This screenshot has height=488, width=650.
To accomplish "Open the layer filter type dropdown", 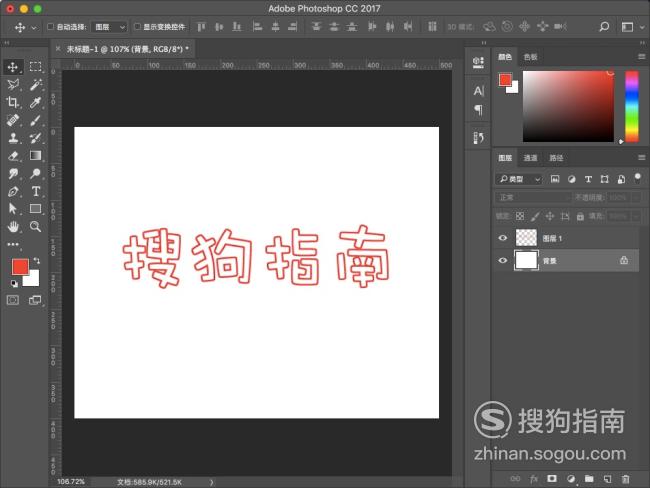I will coord(519,179).
